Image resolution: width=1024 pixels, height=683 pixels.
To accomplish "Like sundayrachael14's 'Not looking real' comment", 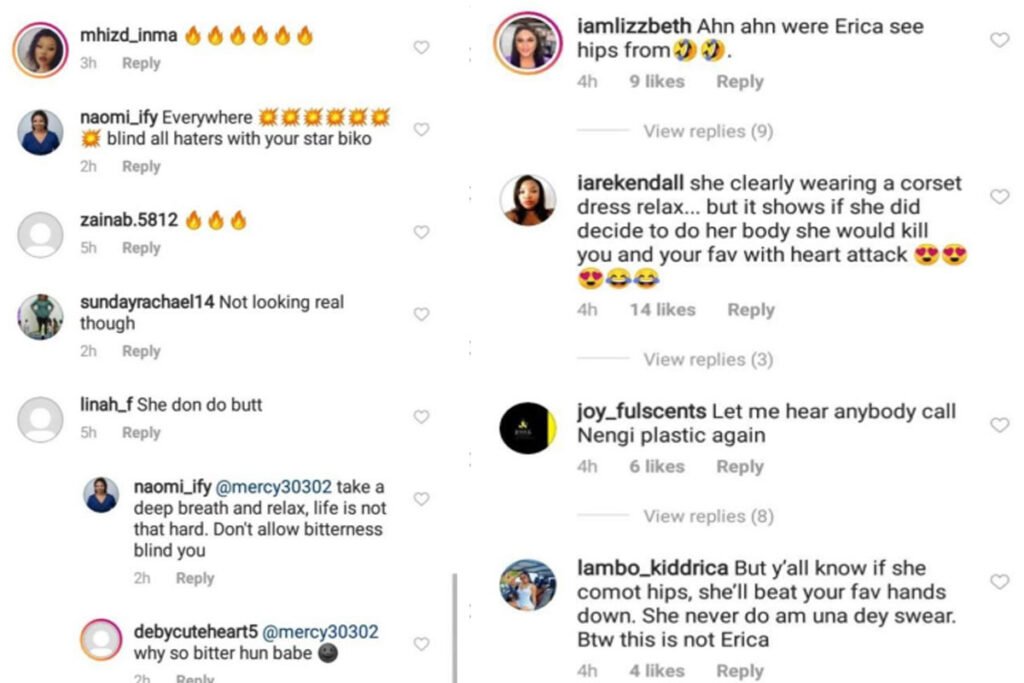I will pos(421,314).
